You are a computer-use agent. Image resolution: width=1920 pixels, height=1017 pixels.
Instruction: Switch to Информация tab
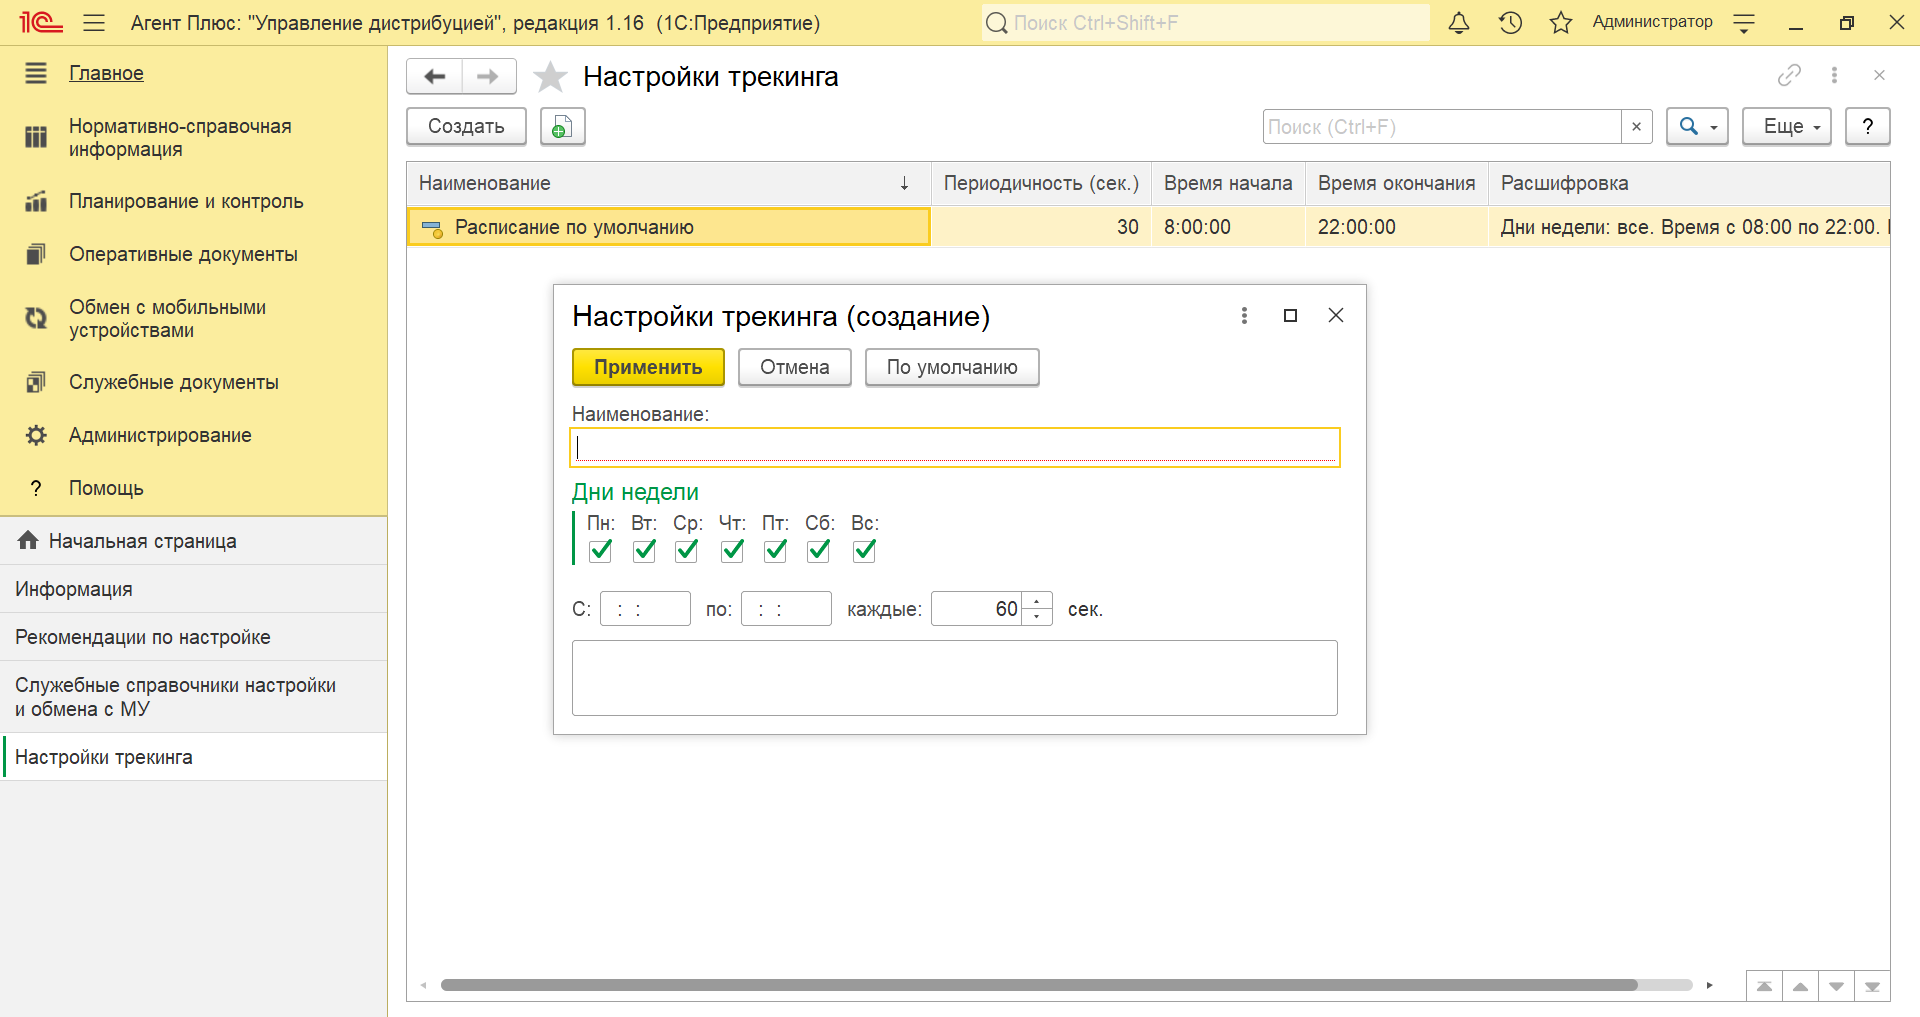194,589
